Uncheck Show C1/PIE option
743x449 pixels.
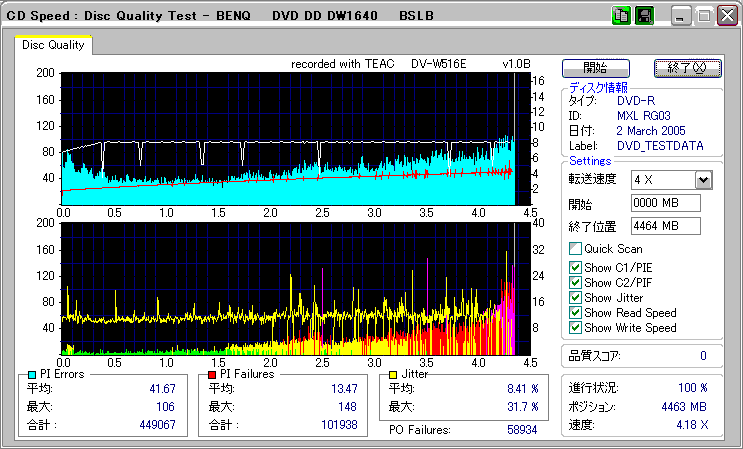pyautogui.click(x=575, y=266)
